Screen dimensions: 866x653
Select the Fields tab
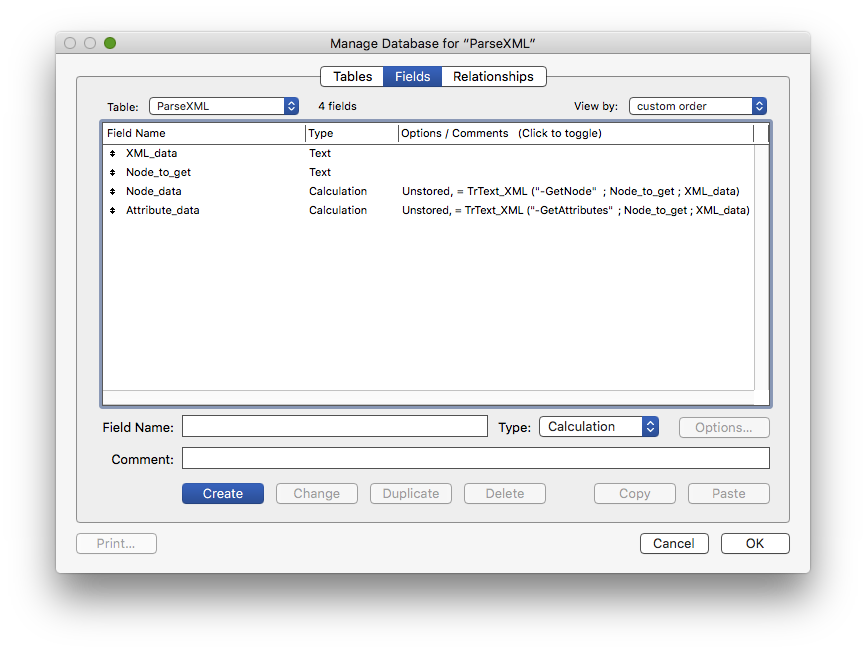412,76
